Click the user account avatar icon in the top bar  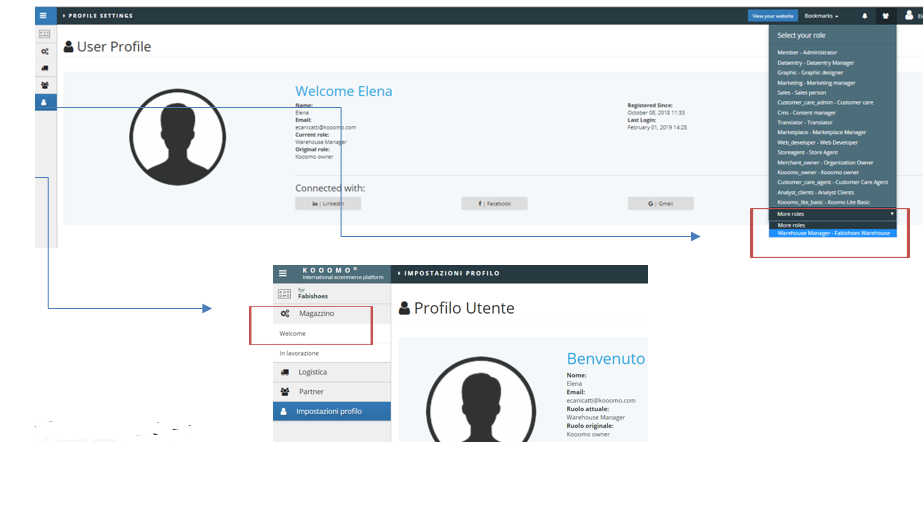pyautogui.click(x=909, y=15)
